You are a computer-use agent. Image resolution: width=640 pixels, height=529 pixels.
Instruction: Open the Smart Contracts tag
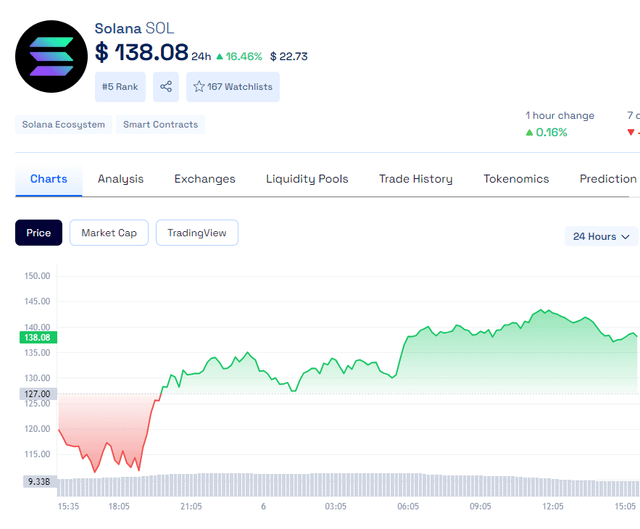[161, 125]
